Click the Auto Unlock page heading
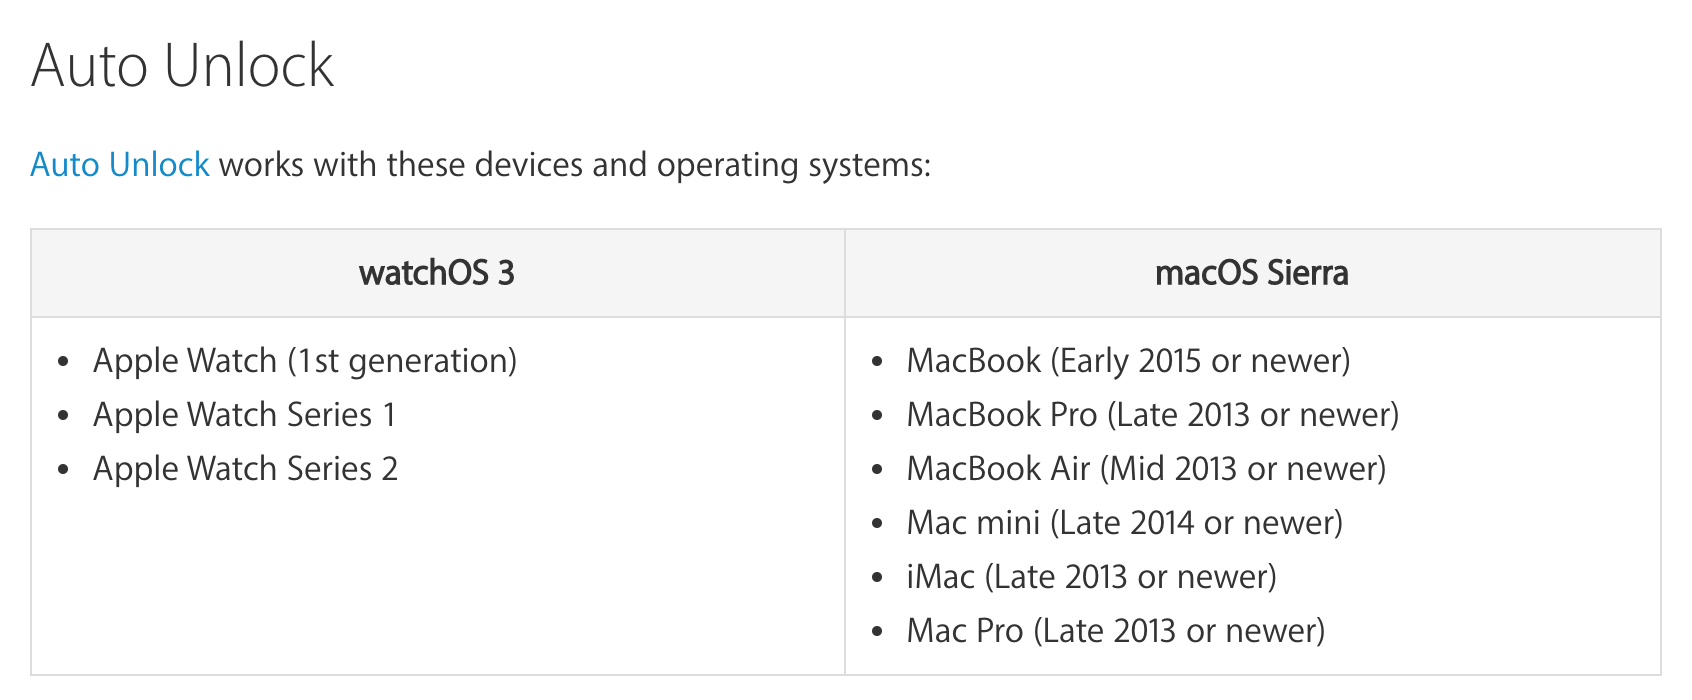This screenshot has width=1692, height=700. (182, 66)
